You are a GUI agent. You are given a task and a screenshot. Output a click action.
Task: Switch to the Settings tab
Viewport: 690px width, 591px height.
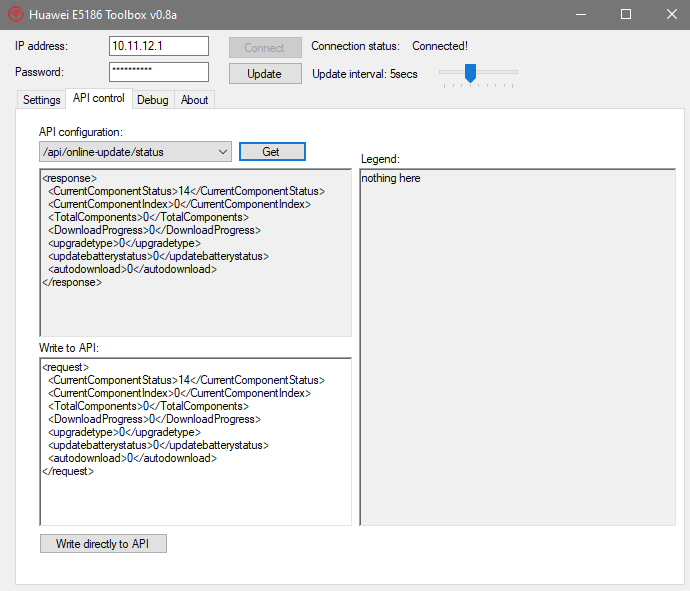42,100
